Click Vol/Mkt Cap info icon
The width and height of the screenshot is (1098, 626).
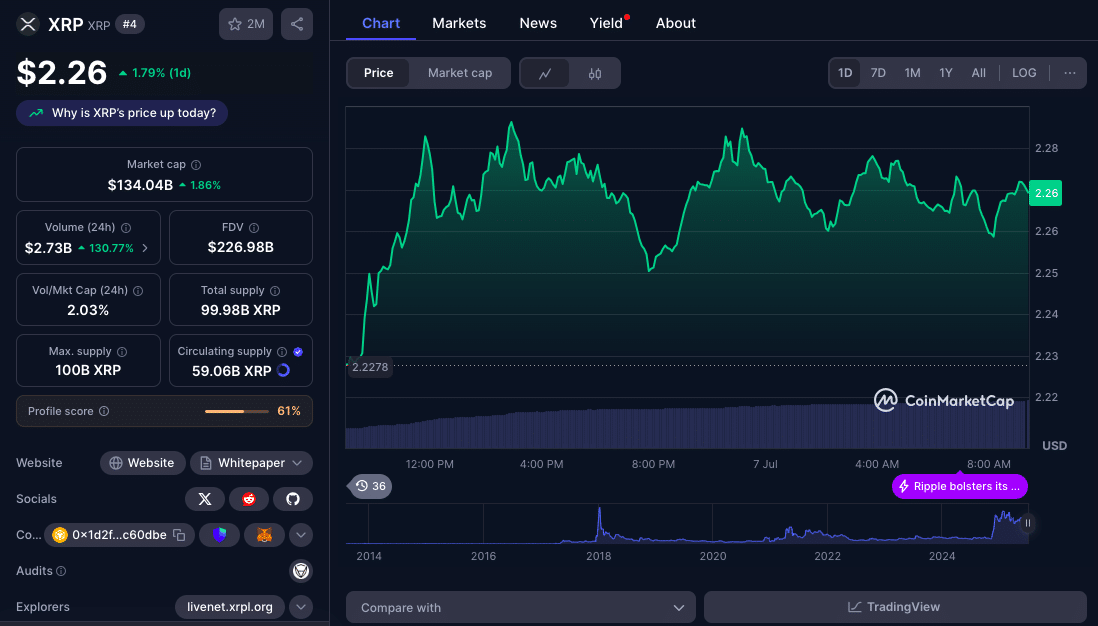[138, 291]
